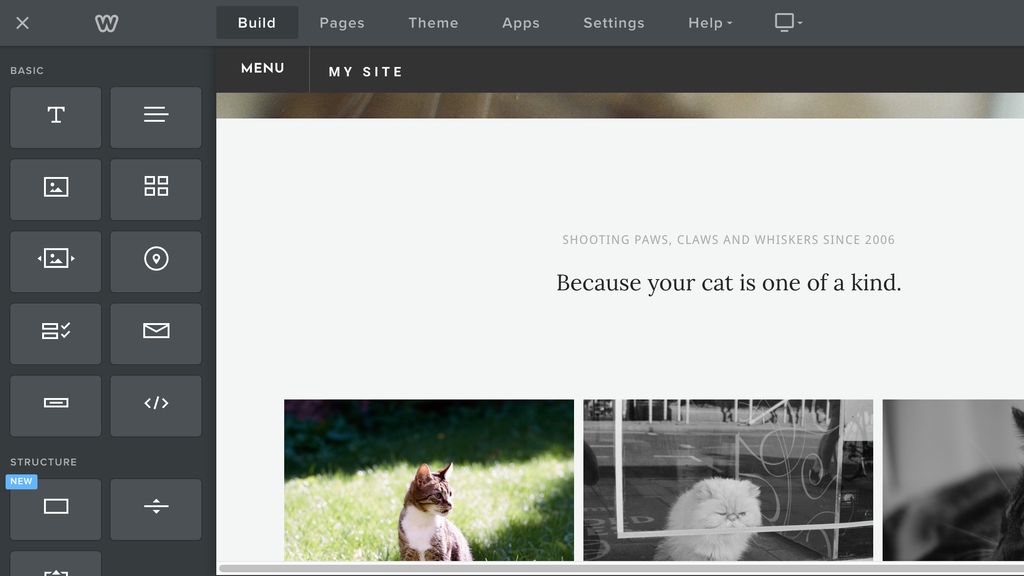Select the Map element icon
Viewport: 1024px width, 576px height.
[x=156, y=261]
